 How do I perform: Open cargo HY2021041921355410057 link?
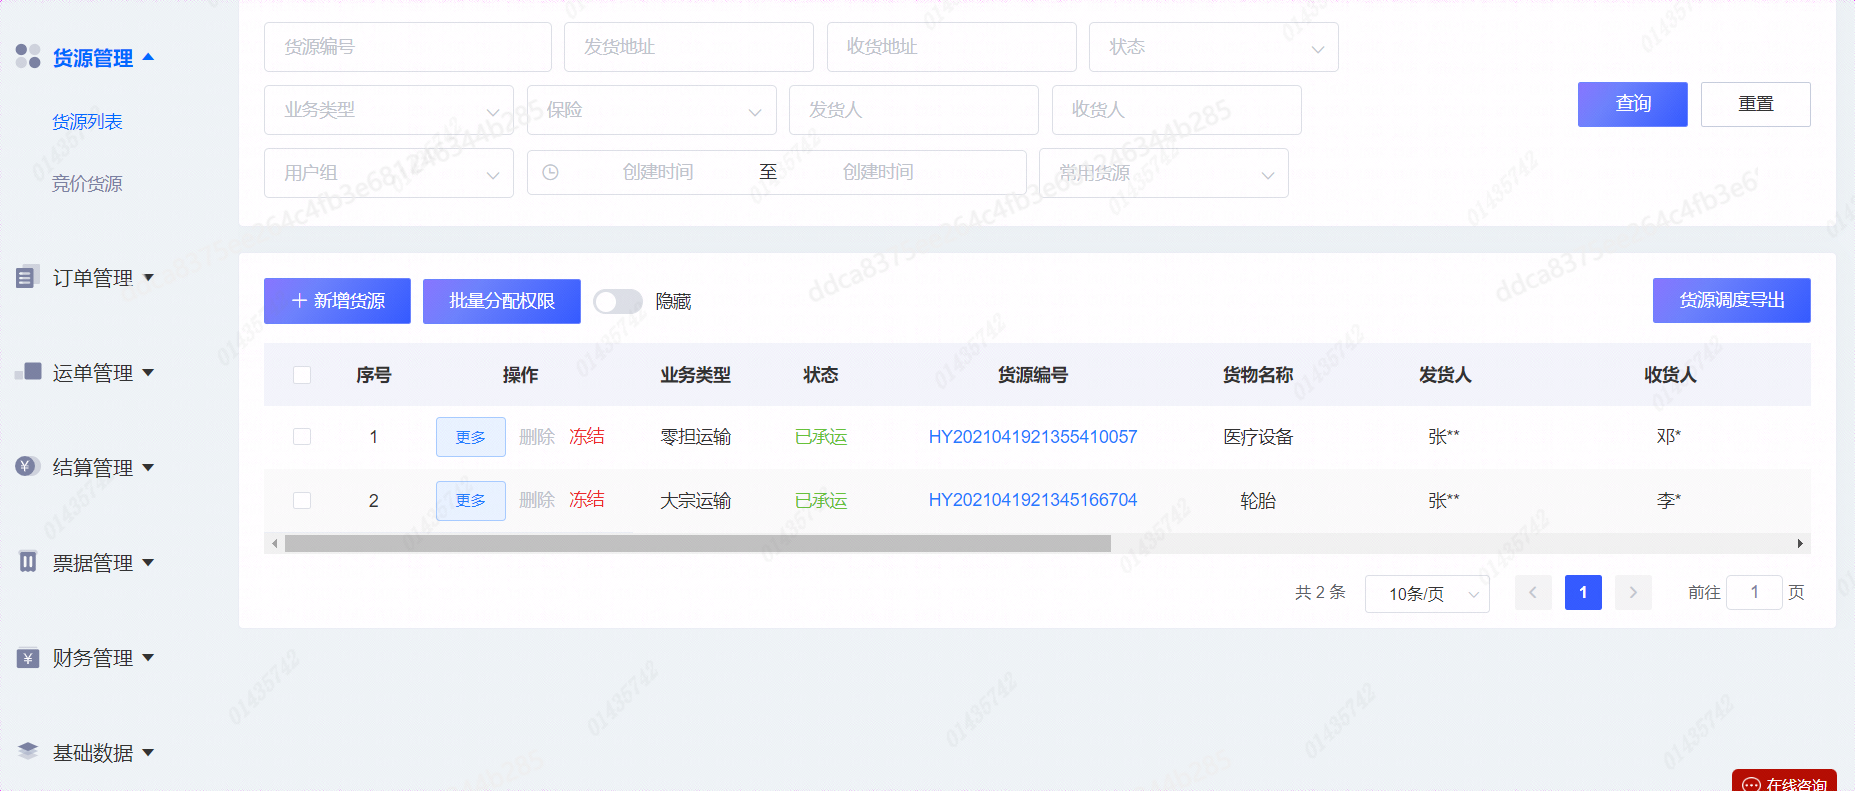(1033, 437)
